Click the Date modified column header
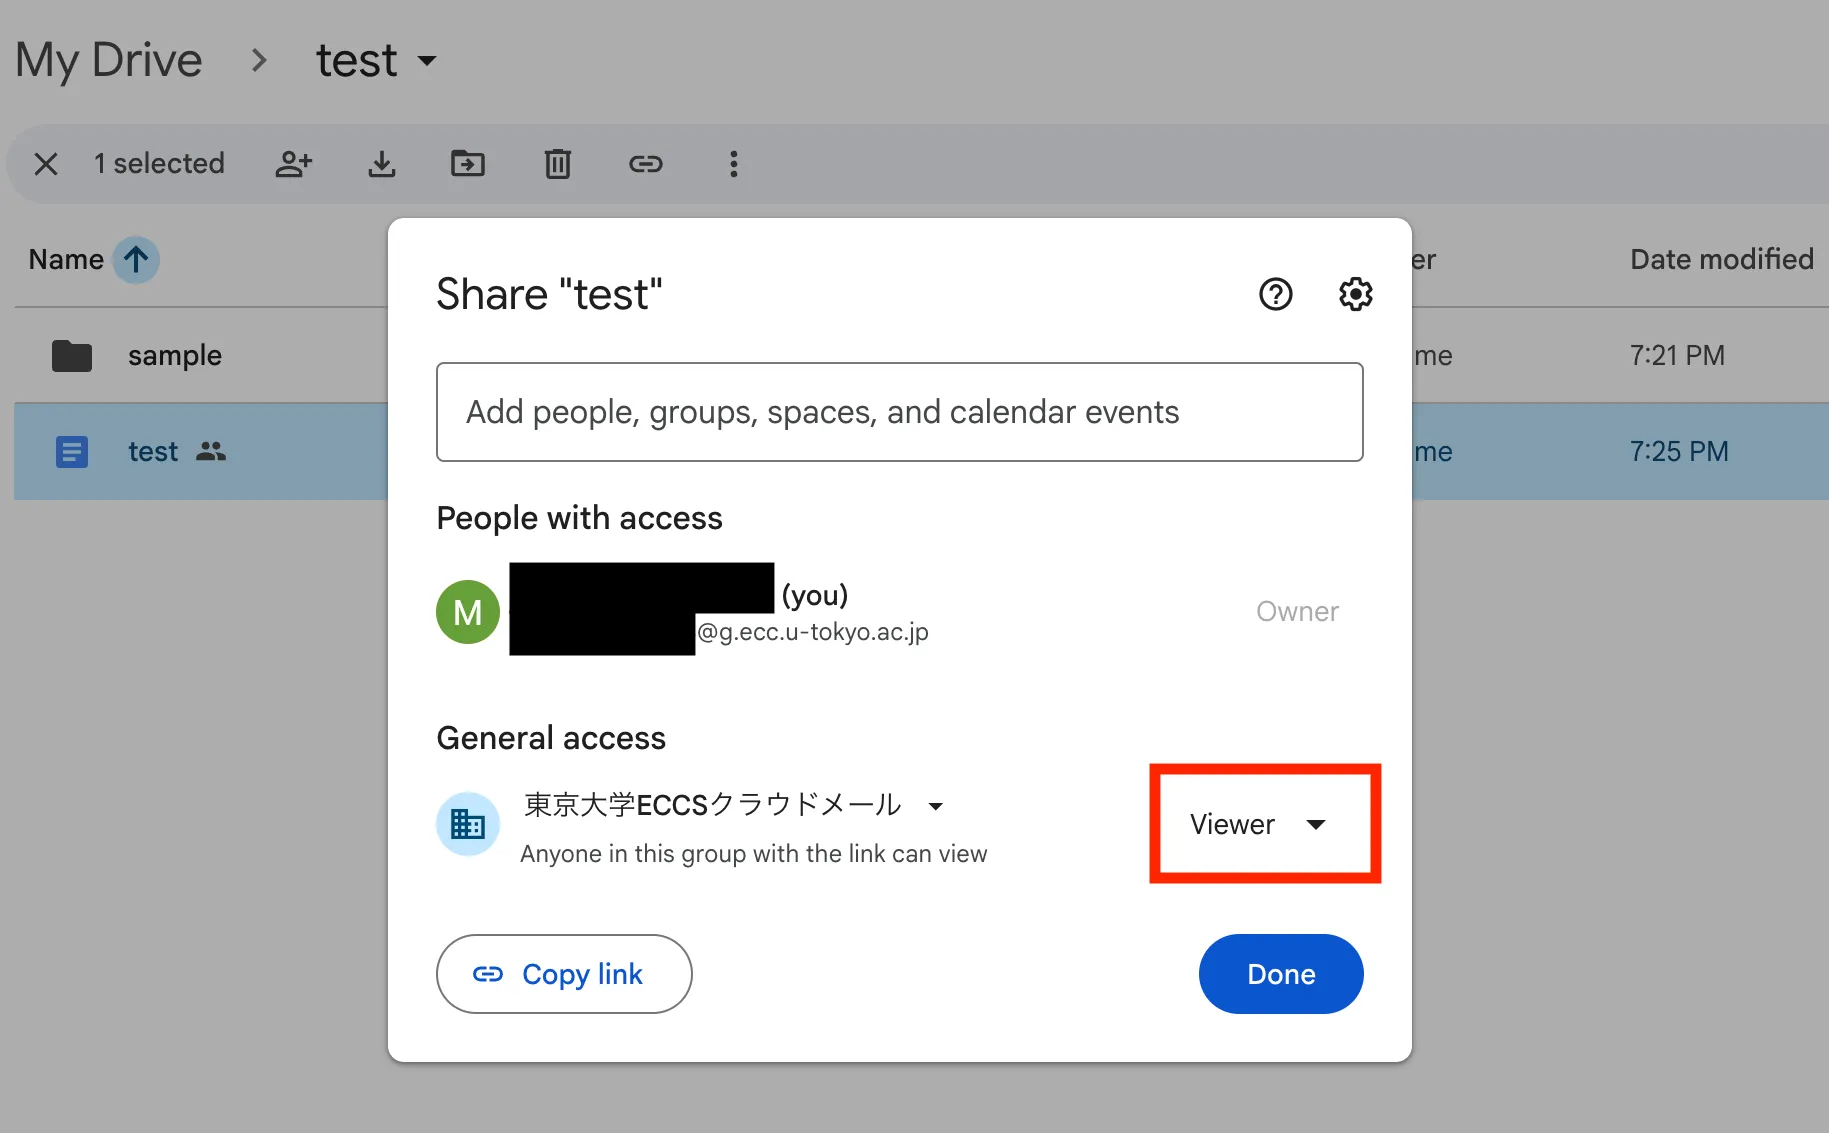The width and height of the screenshot is (1829, 1133). coord(1722,260)
